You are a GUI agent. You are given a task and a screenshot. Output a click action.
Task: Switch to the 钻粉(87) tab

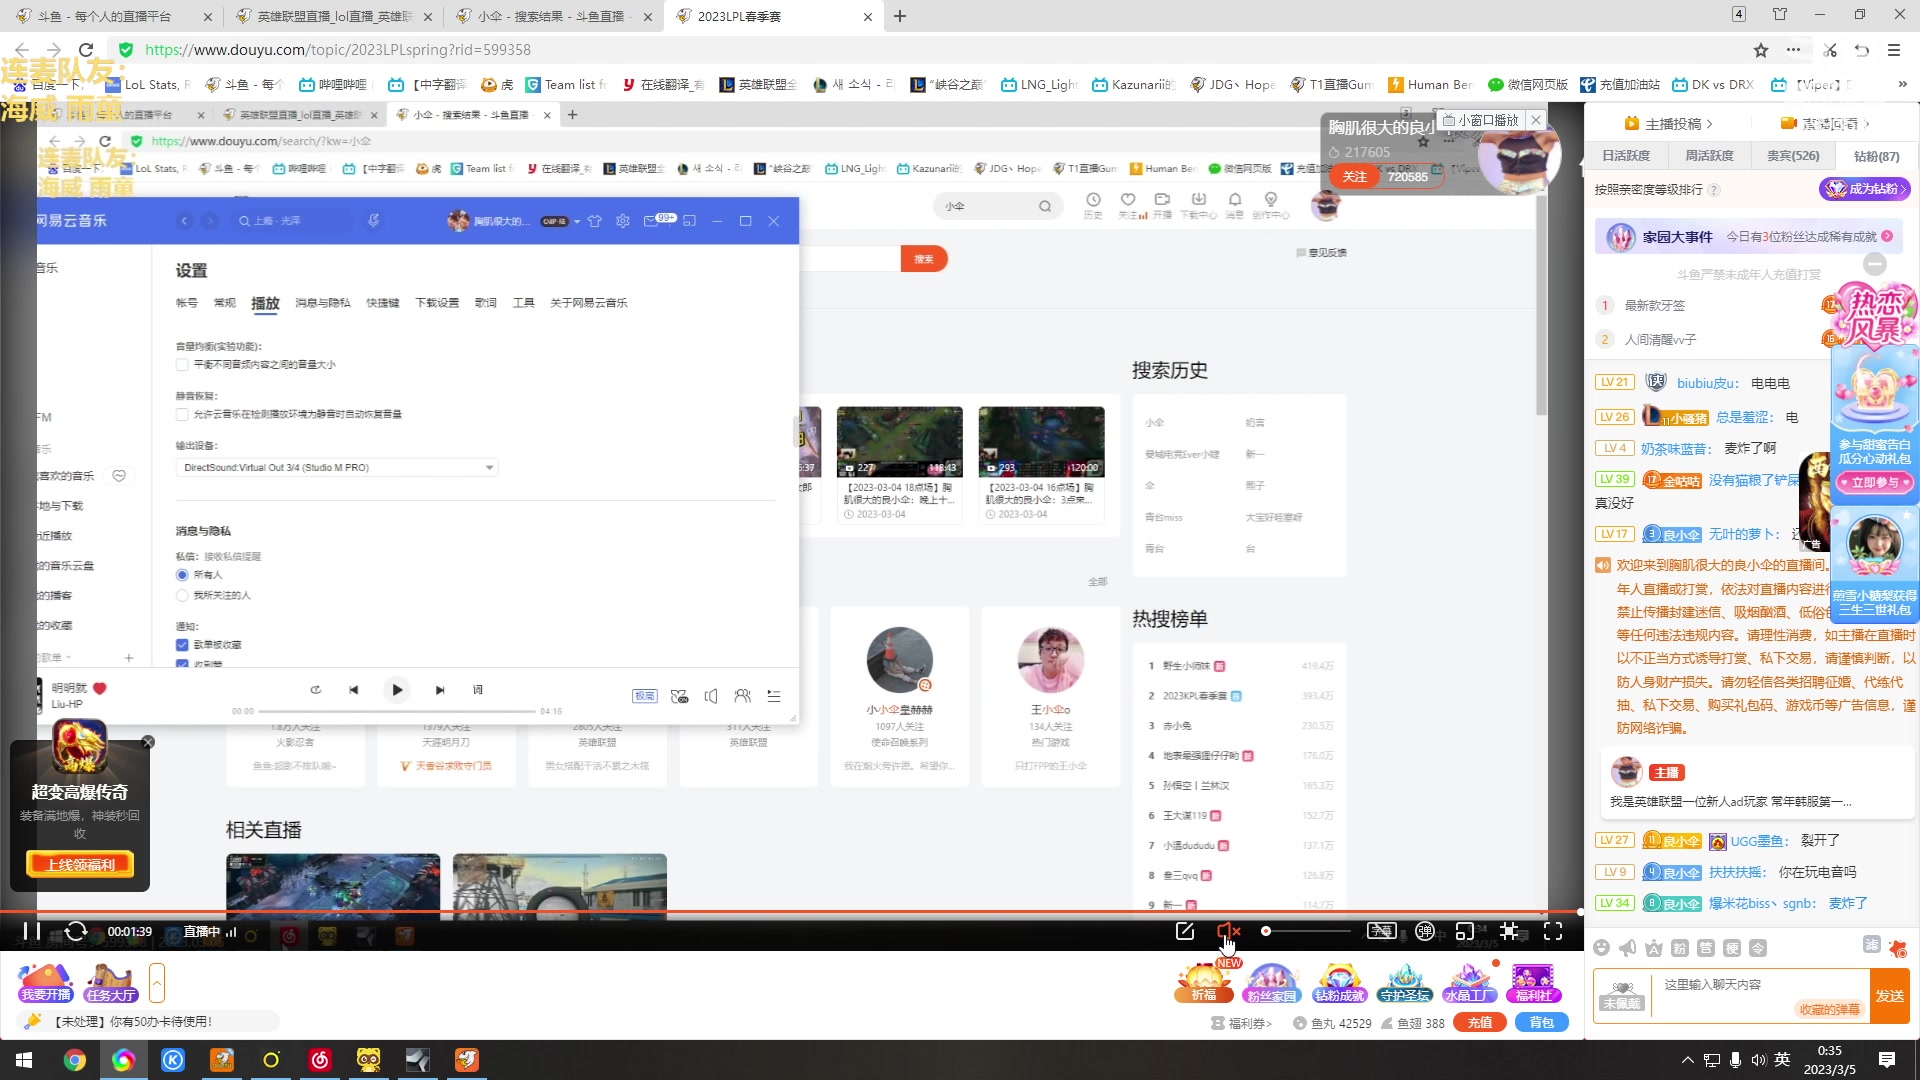point(1876,156)
